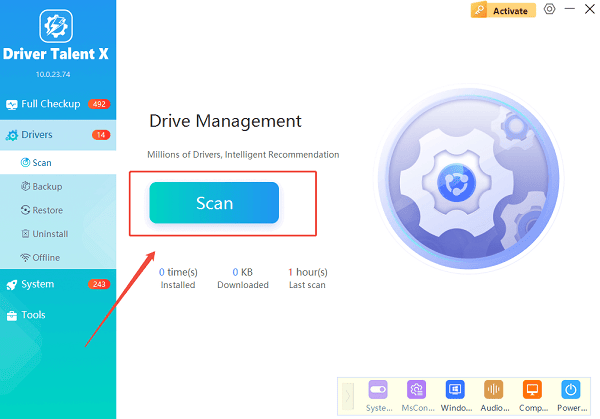Click the large gear illustration
The height and width of the screenshot is (419, 600).
pyautogui.click(x=469, y=179)
